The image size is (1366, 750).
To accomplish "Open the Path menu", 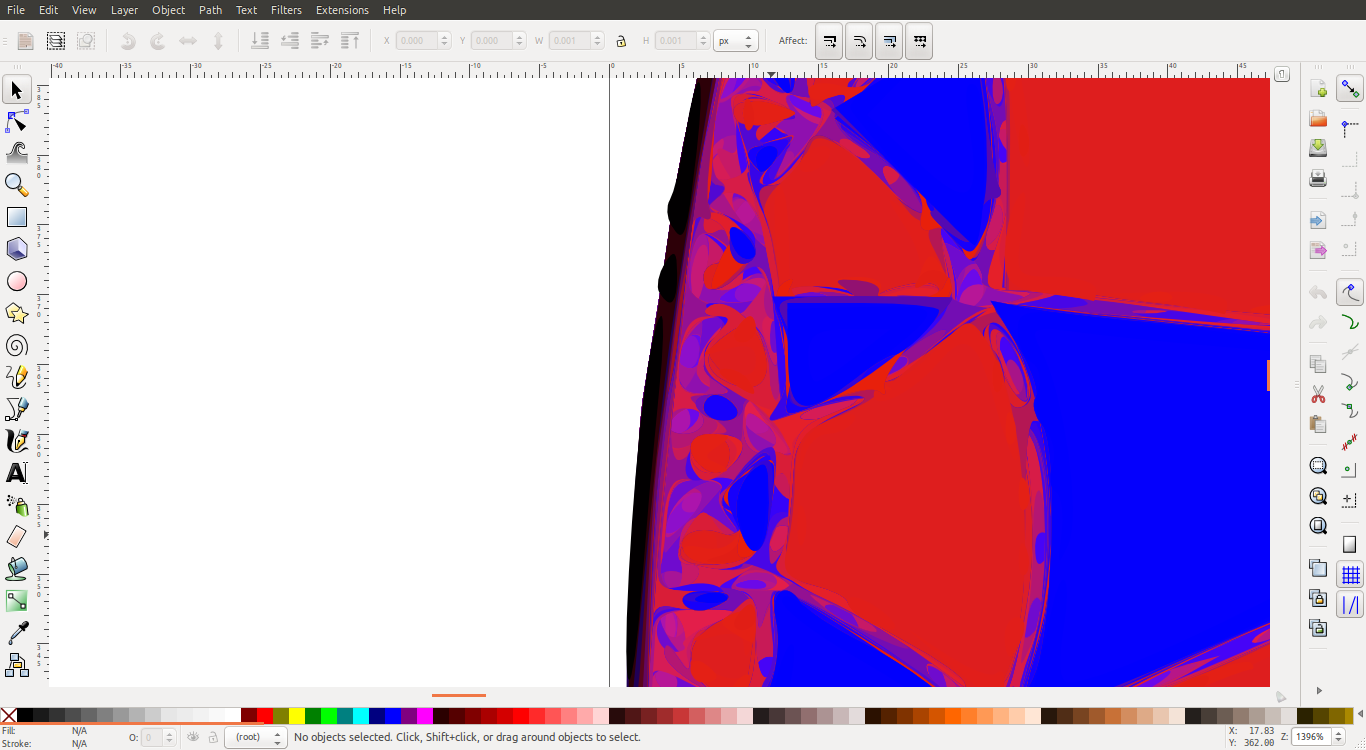I will [x=211, y=10].
